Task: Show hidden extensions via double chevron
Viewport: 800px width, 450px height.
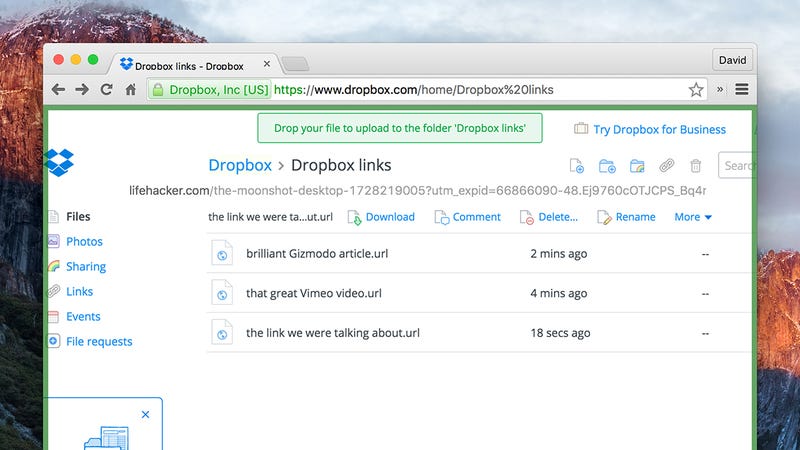Action: pyautogui.click(x=720, y=89)
